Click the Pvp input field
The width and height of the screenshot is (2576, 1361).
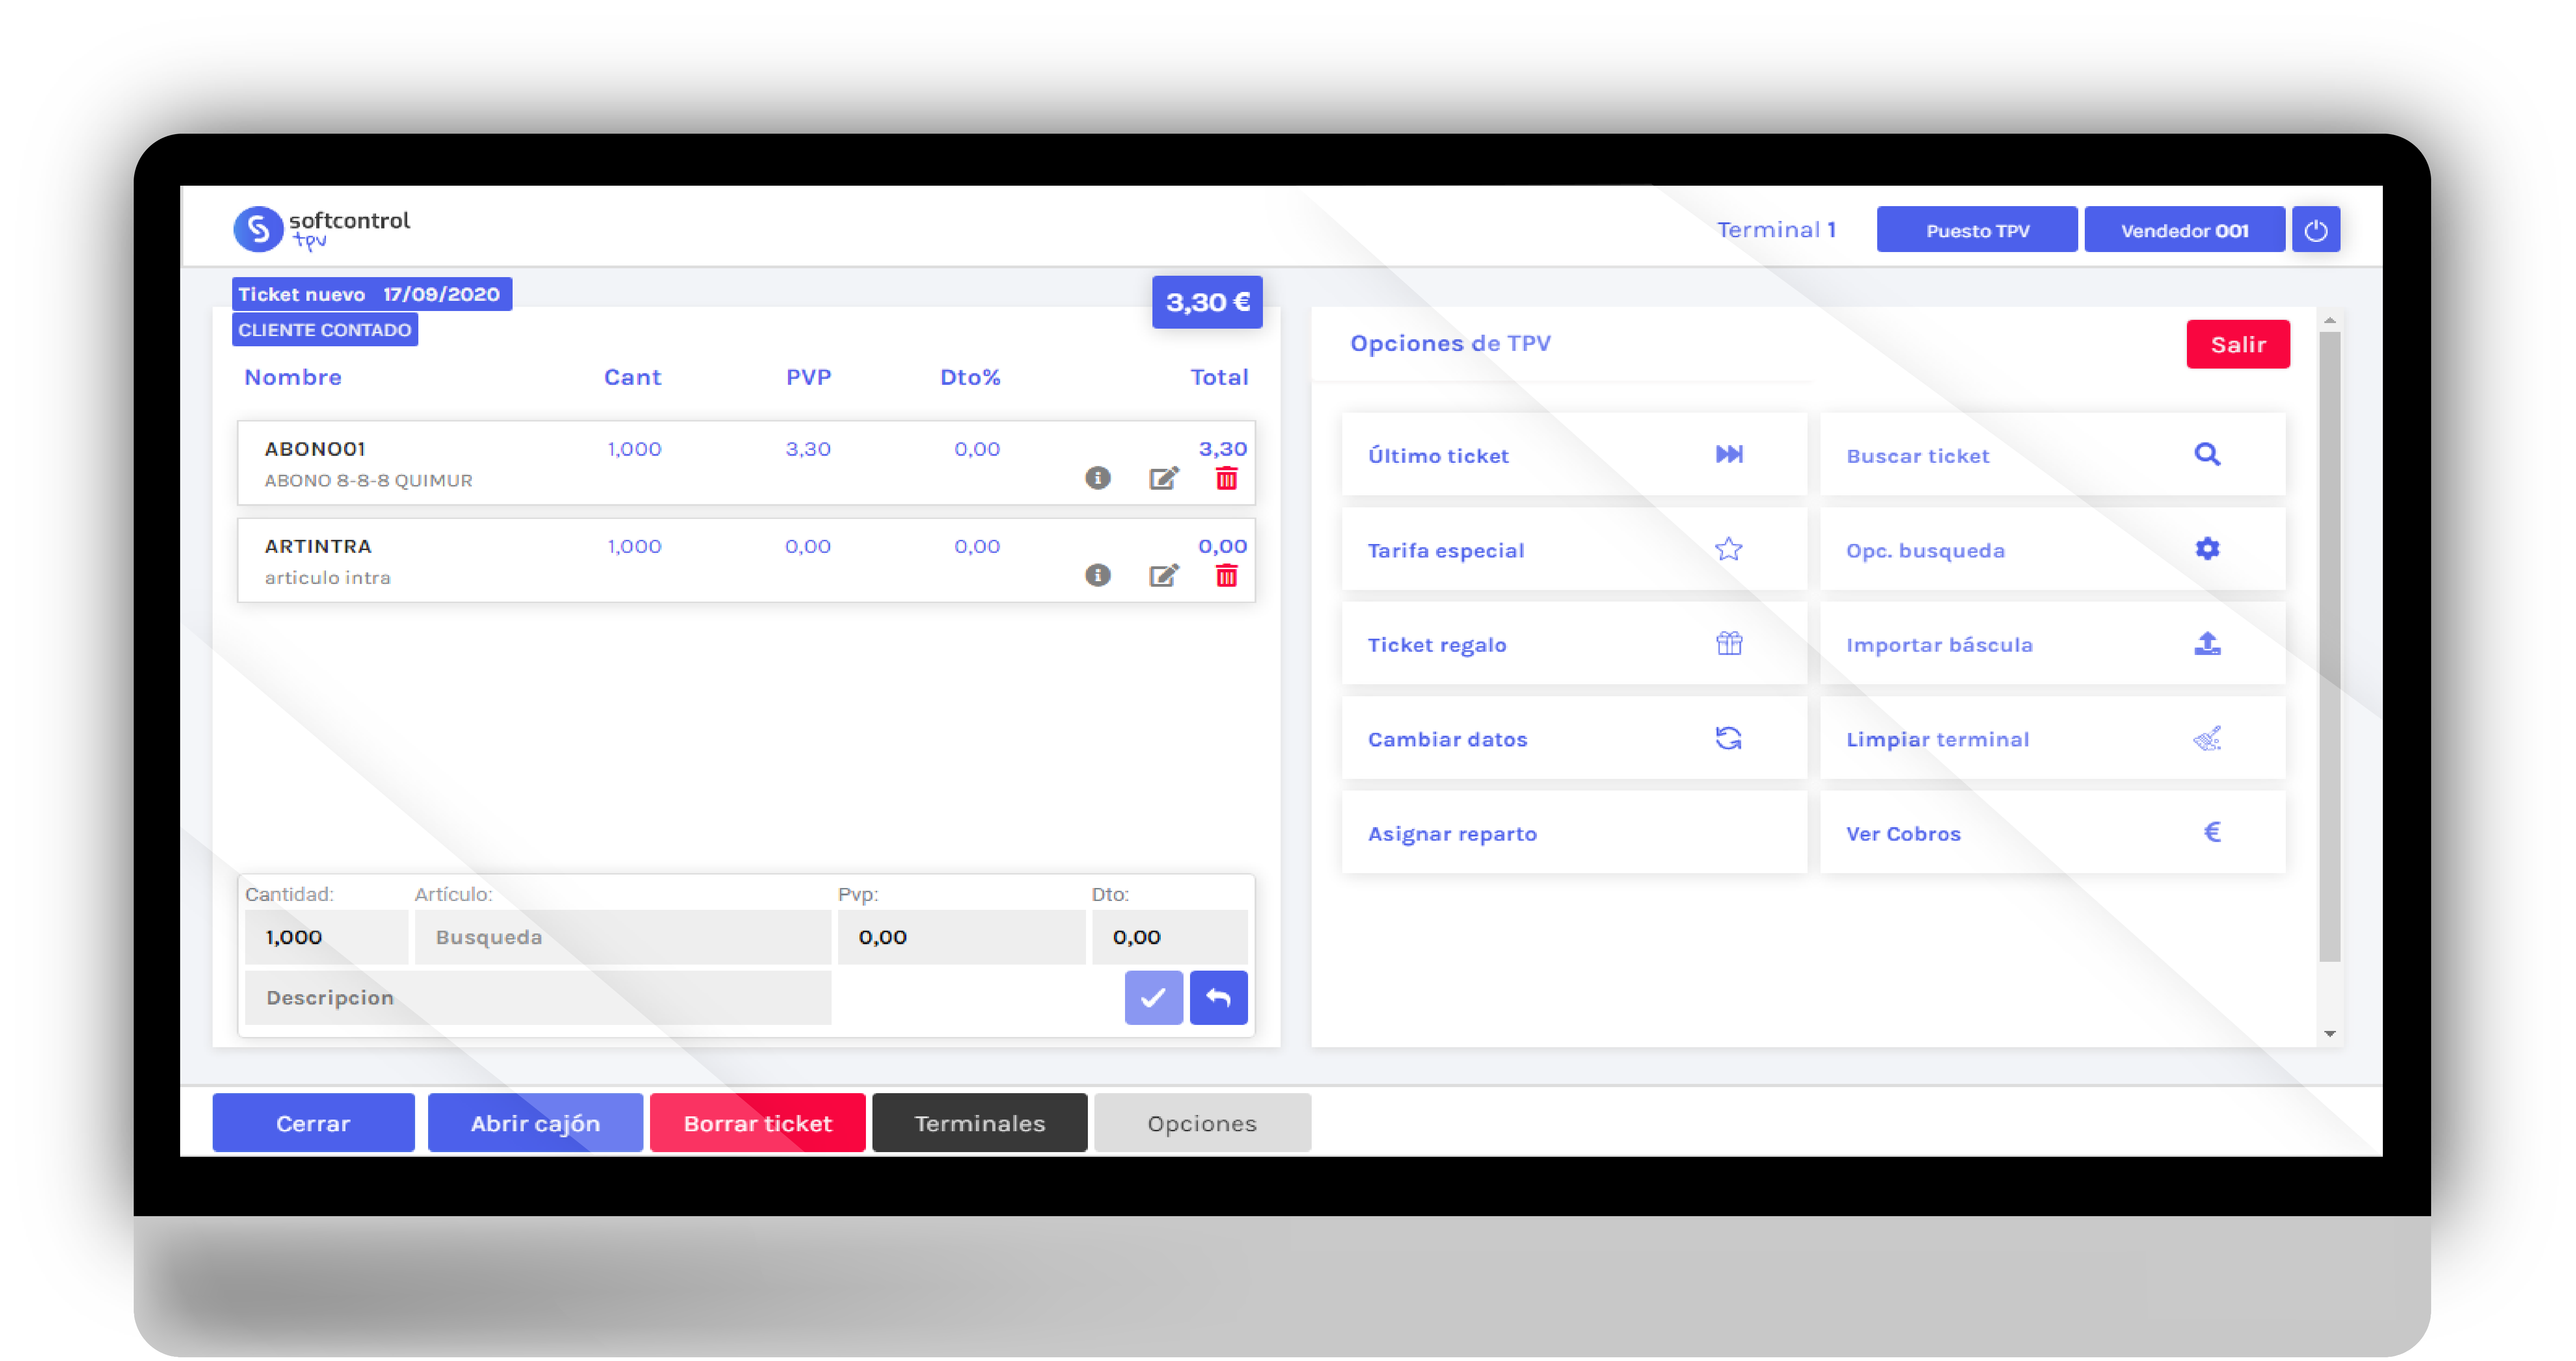(961, 937)
